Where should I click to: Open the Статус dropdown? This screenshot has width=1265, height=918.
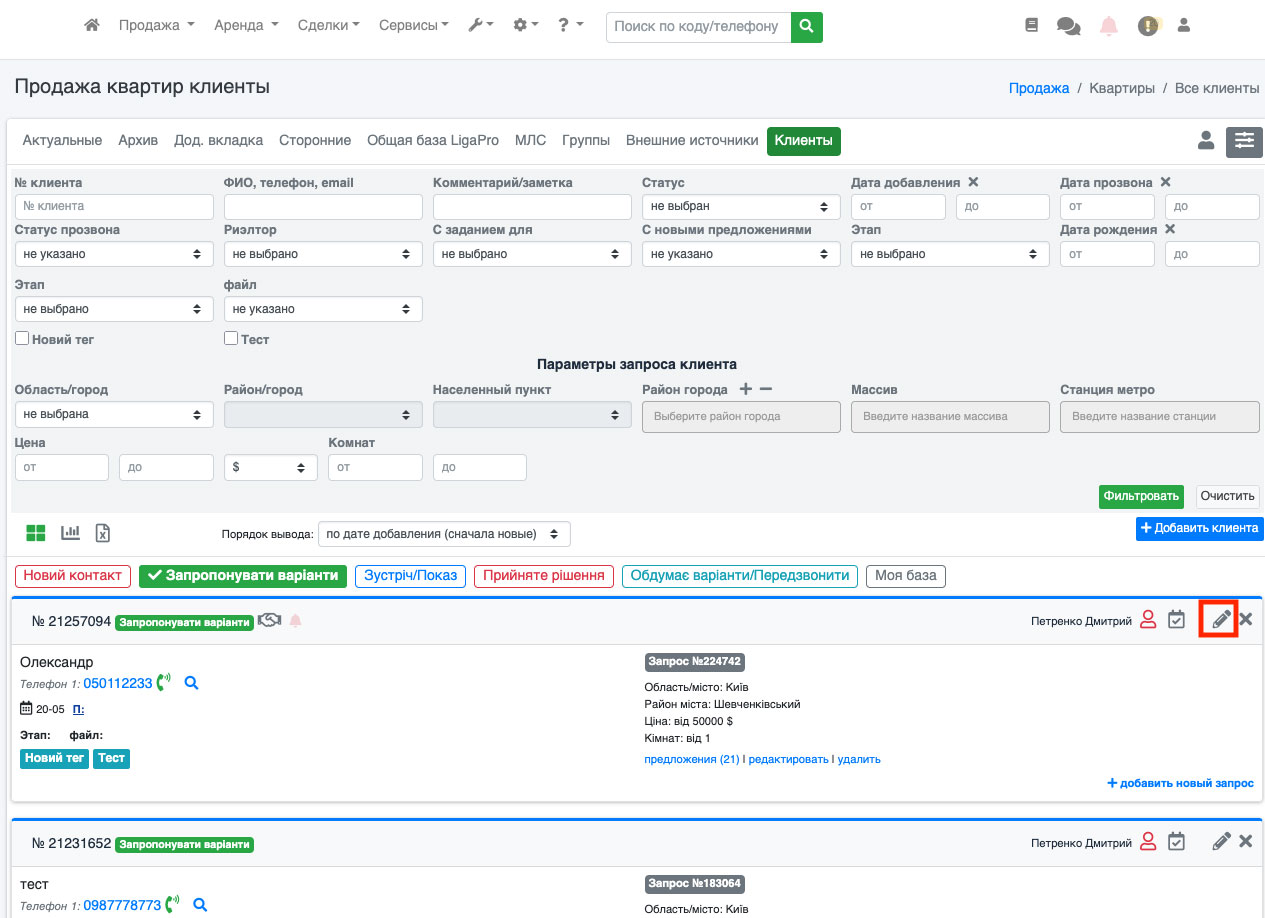coord(740,206)
